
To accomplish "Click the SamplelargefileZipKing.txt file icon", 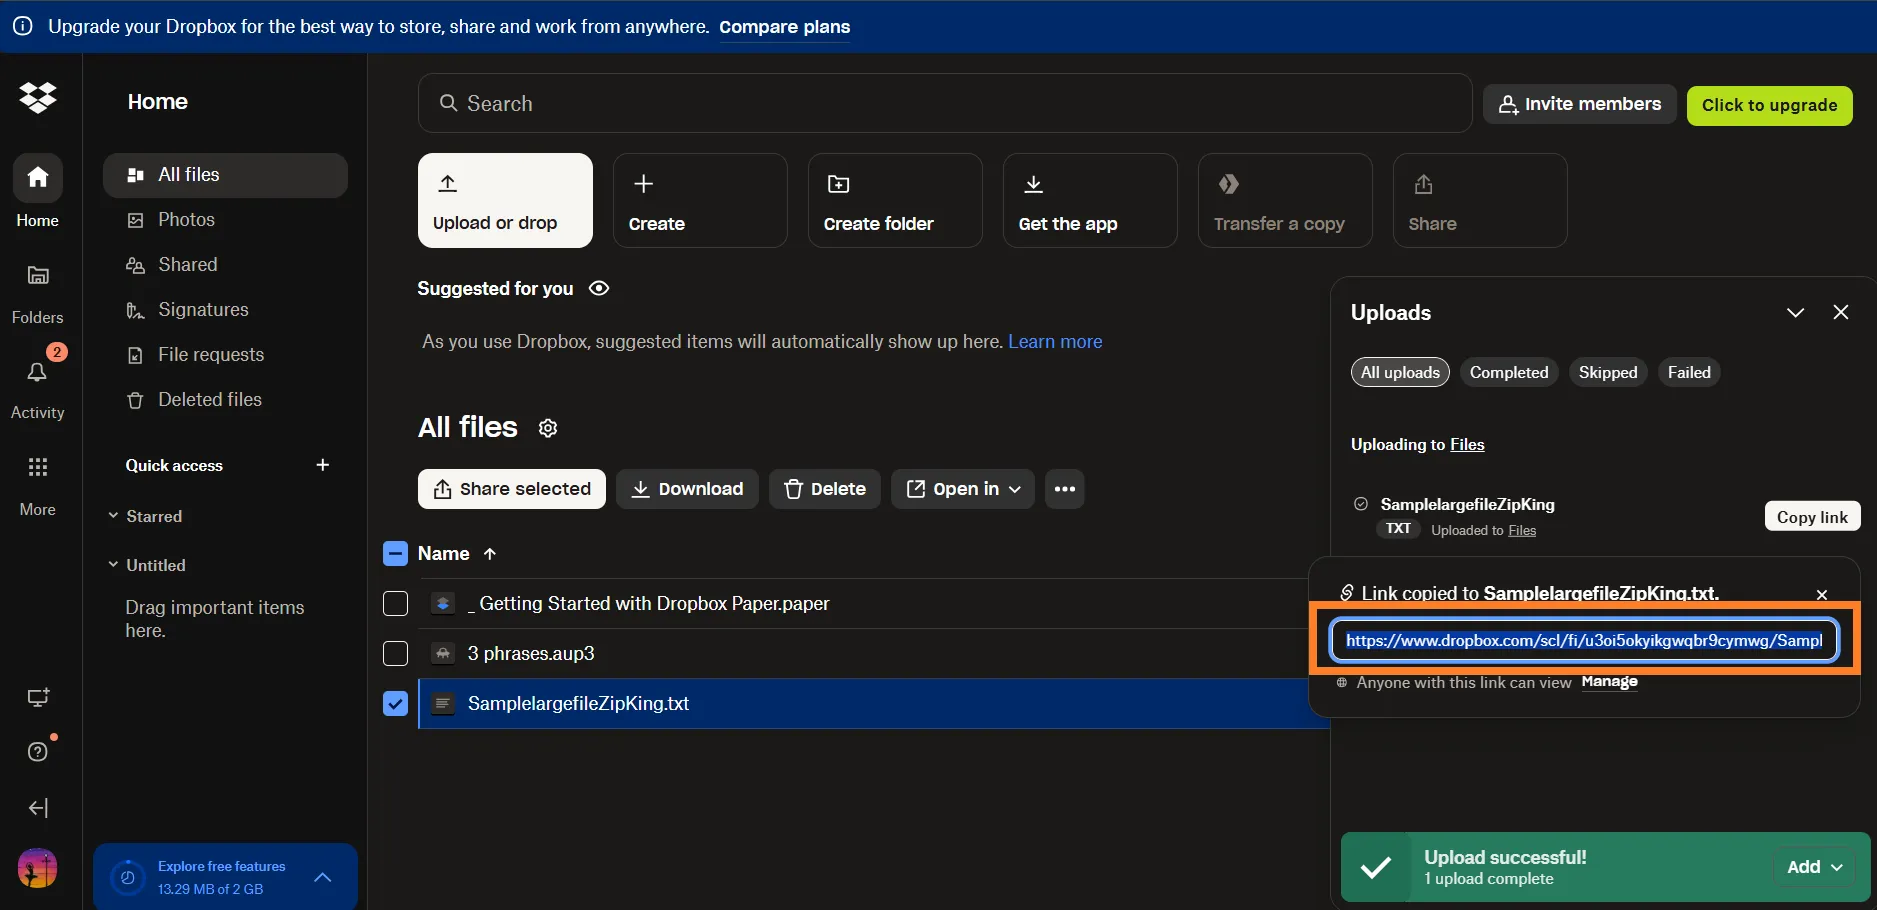I will click(x=443, y=703).
